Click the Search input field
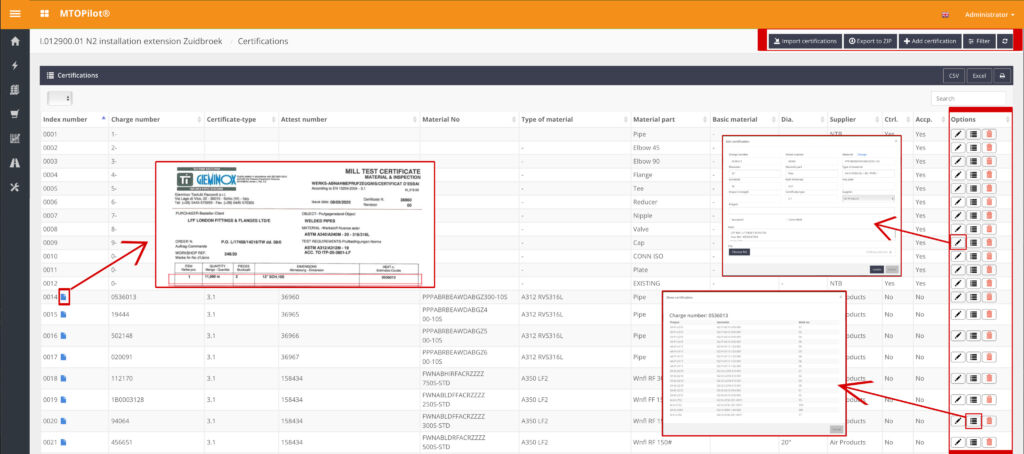1024x454 pixels. pyautogui.click(x=968, y=98)
